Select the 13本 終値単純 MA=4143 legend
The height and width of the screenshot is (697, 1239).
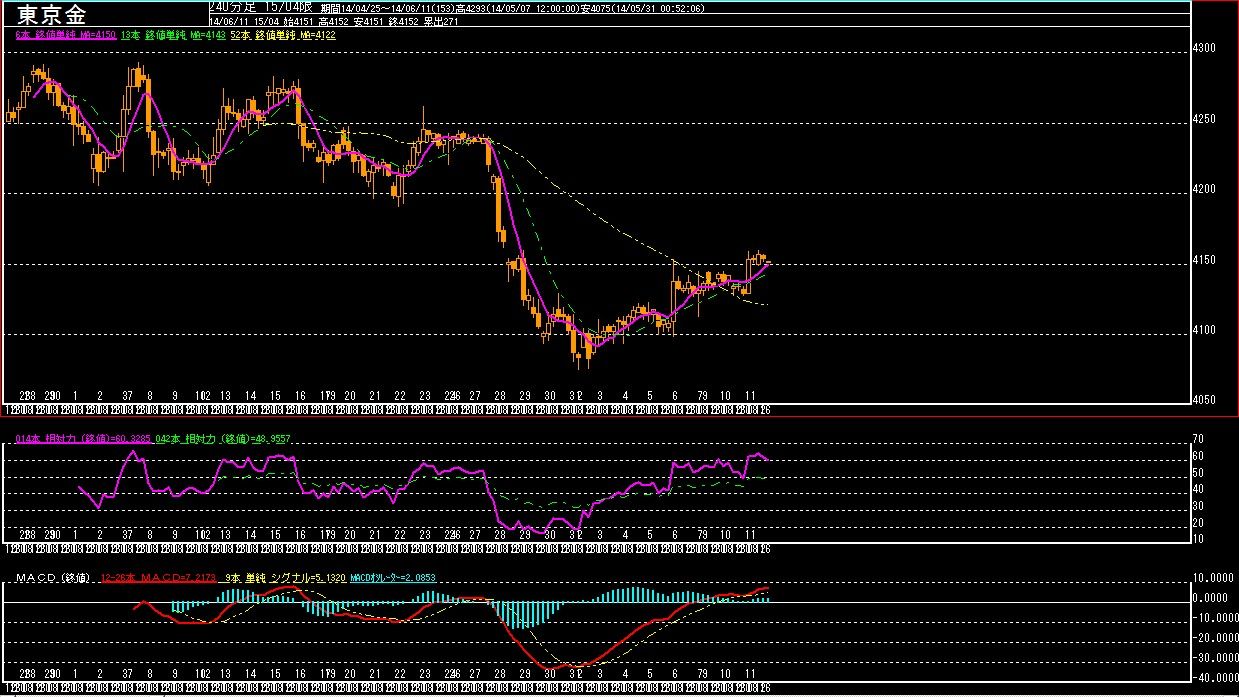[173, 35]
